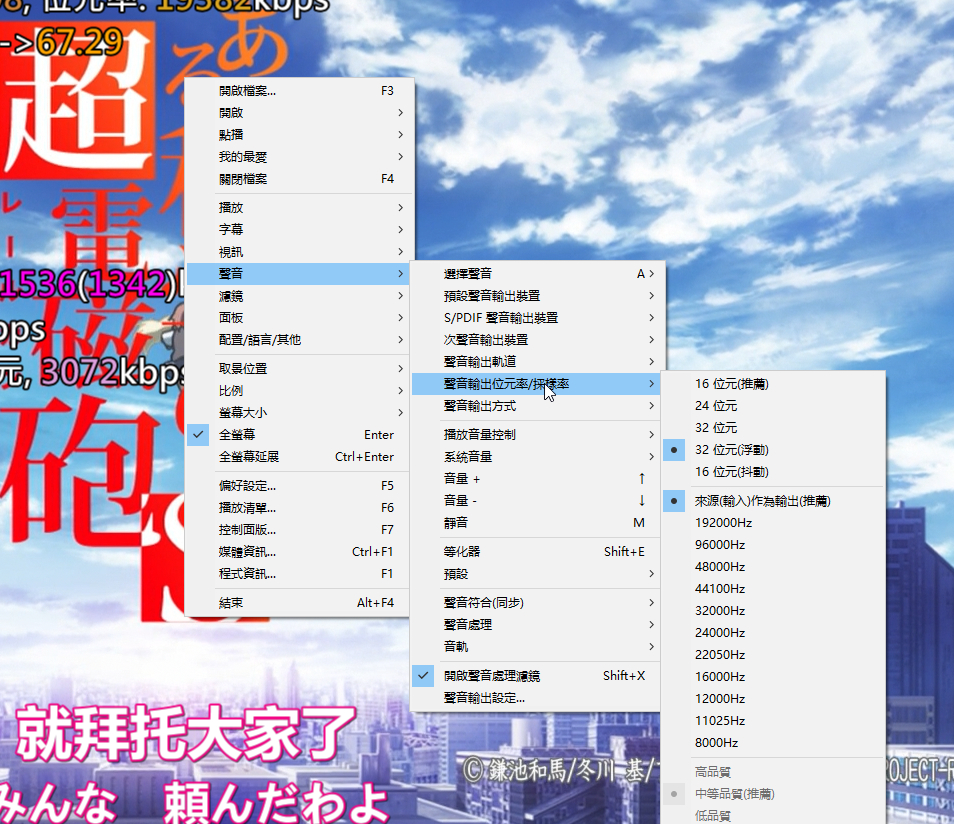This screenshot has width=954, height=824.
Task: Open the 次聲音輸出裝置 submenu
Action: click(537, 340)
